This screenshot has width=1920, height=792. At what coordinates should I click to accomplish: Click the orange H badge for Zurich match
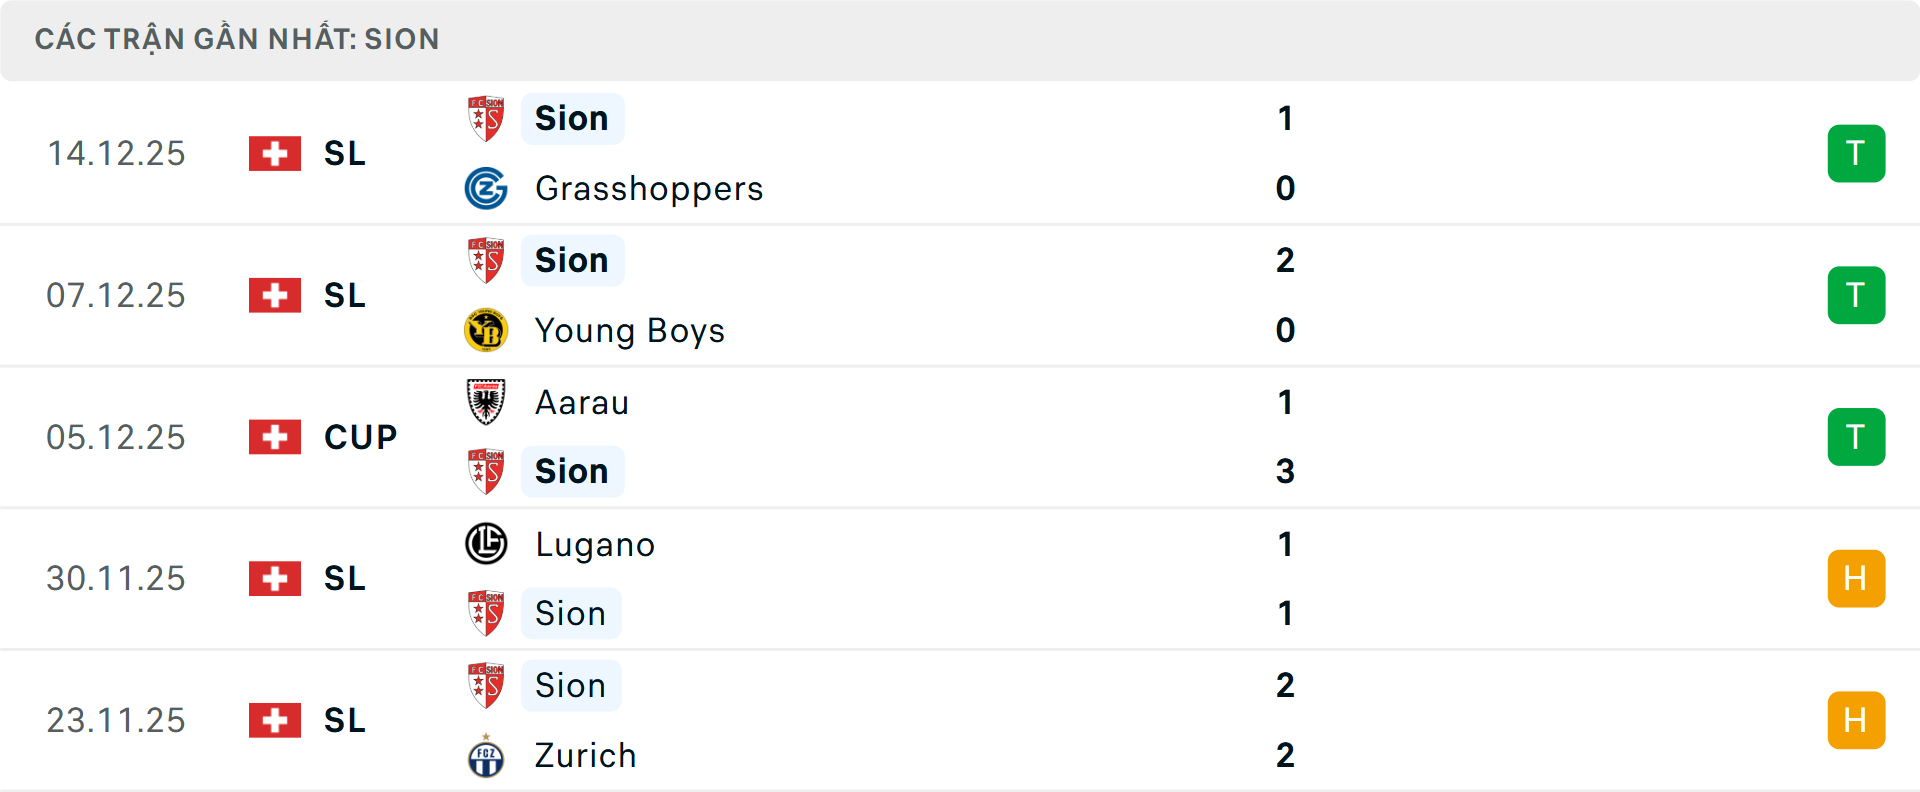tap(1856, 720)
